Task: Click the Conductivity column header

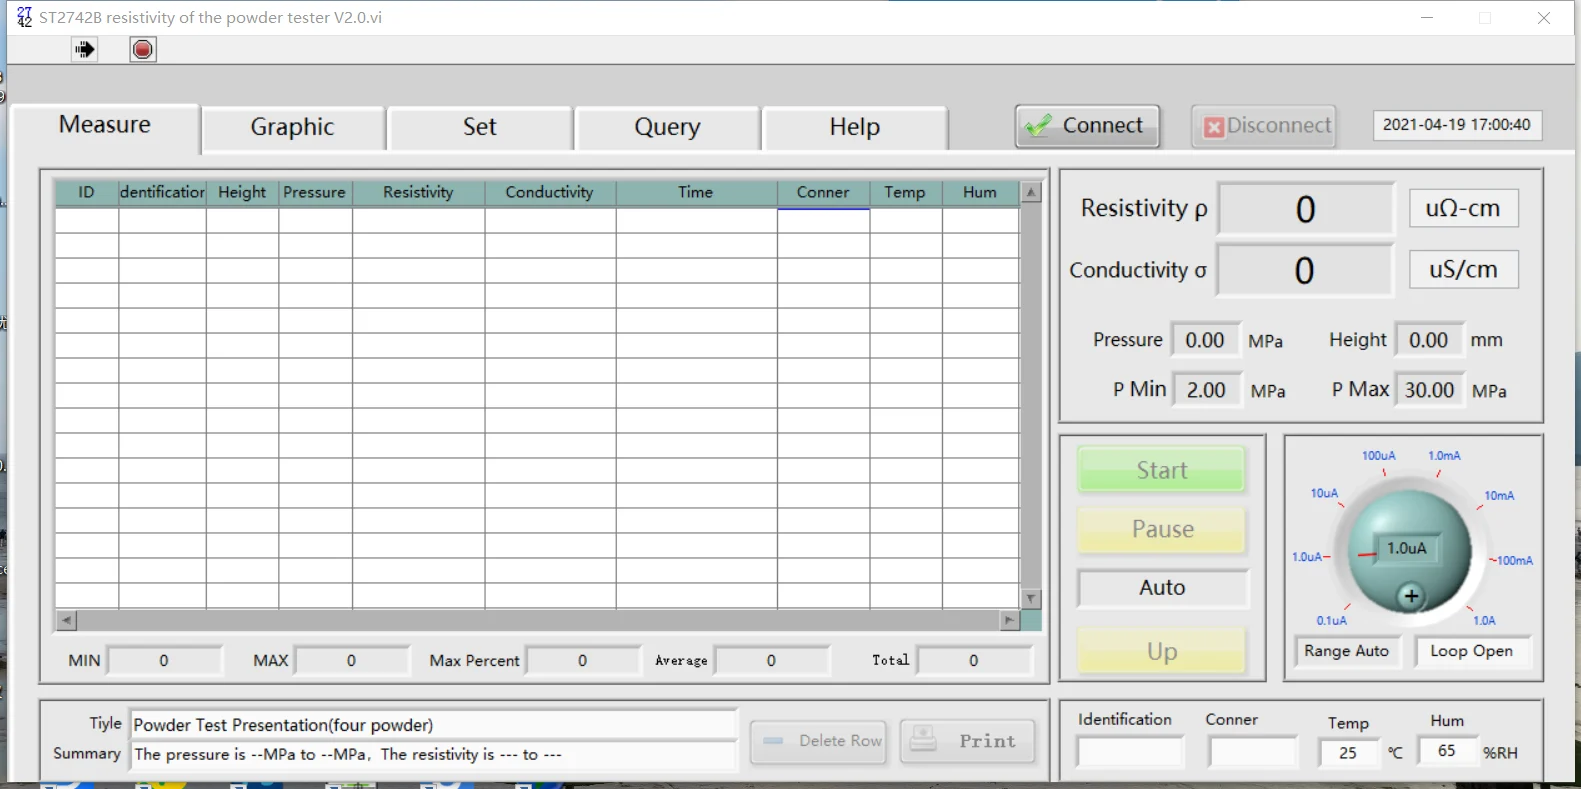Action: [550, 193]
